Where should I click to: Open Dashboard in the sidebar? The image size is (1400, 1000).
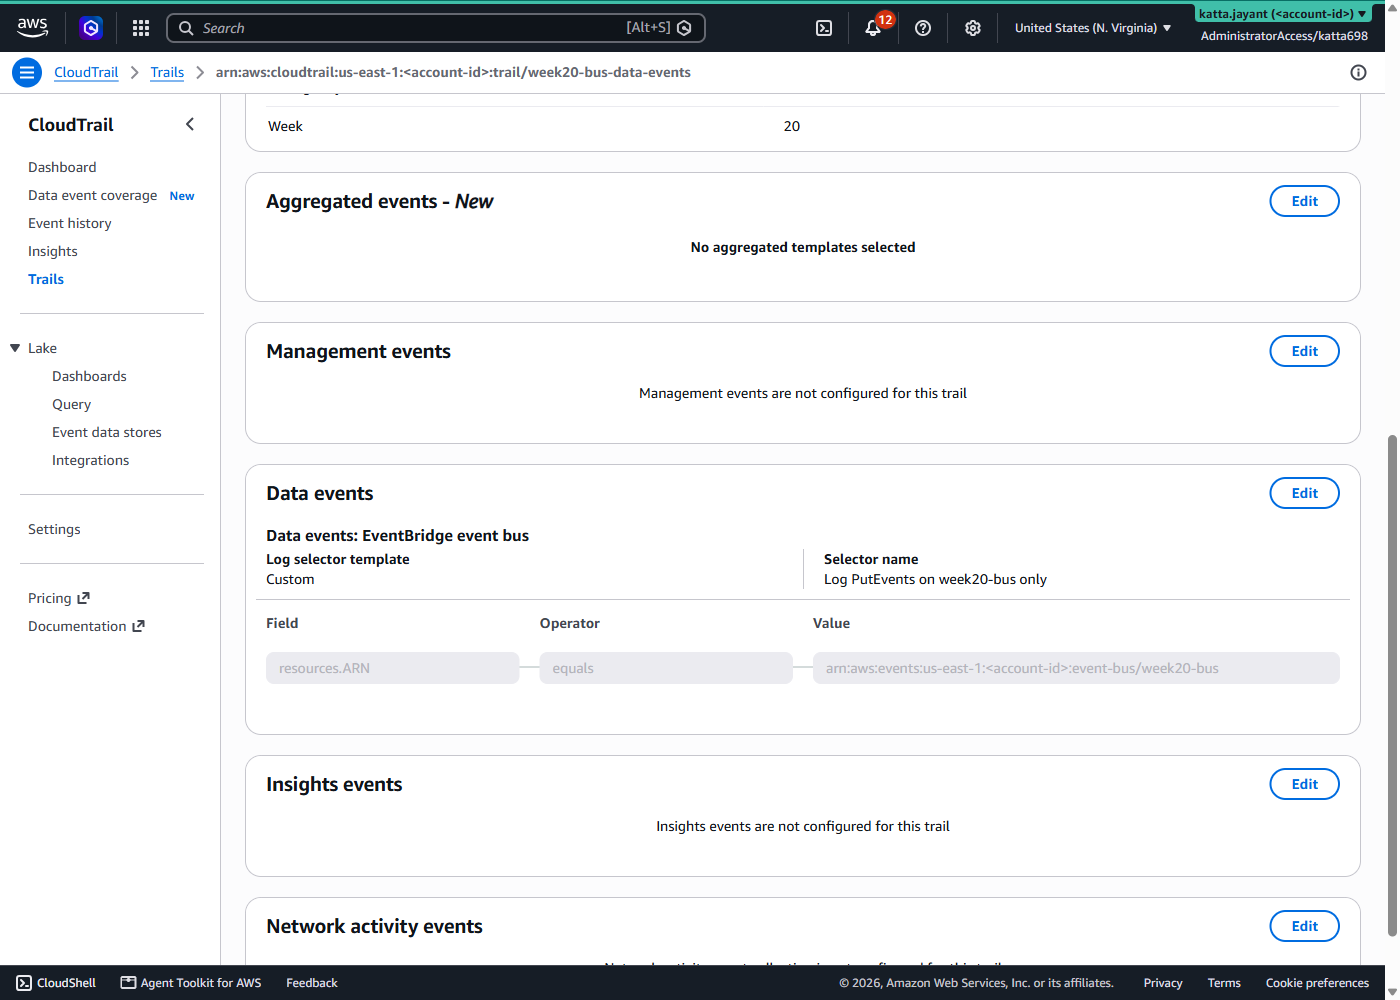pyautogui.click(x=62, y=167)
